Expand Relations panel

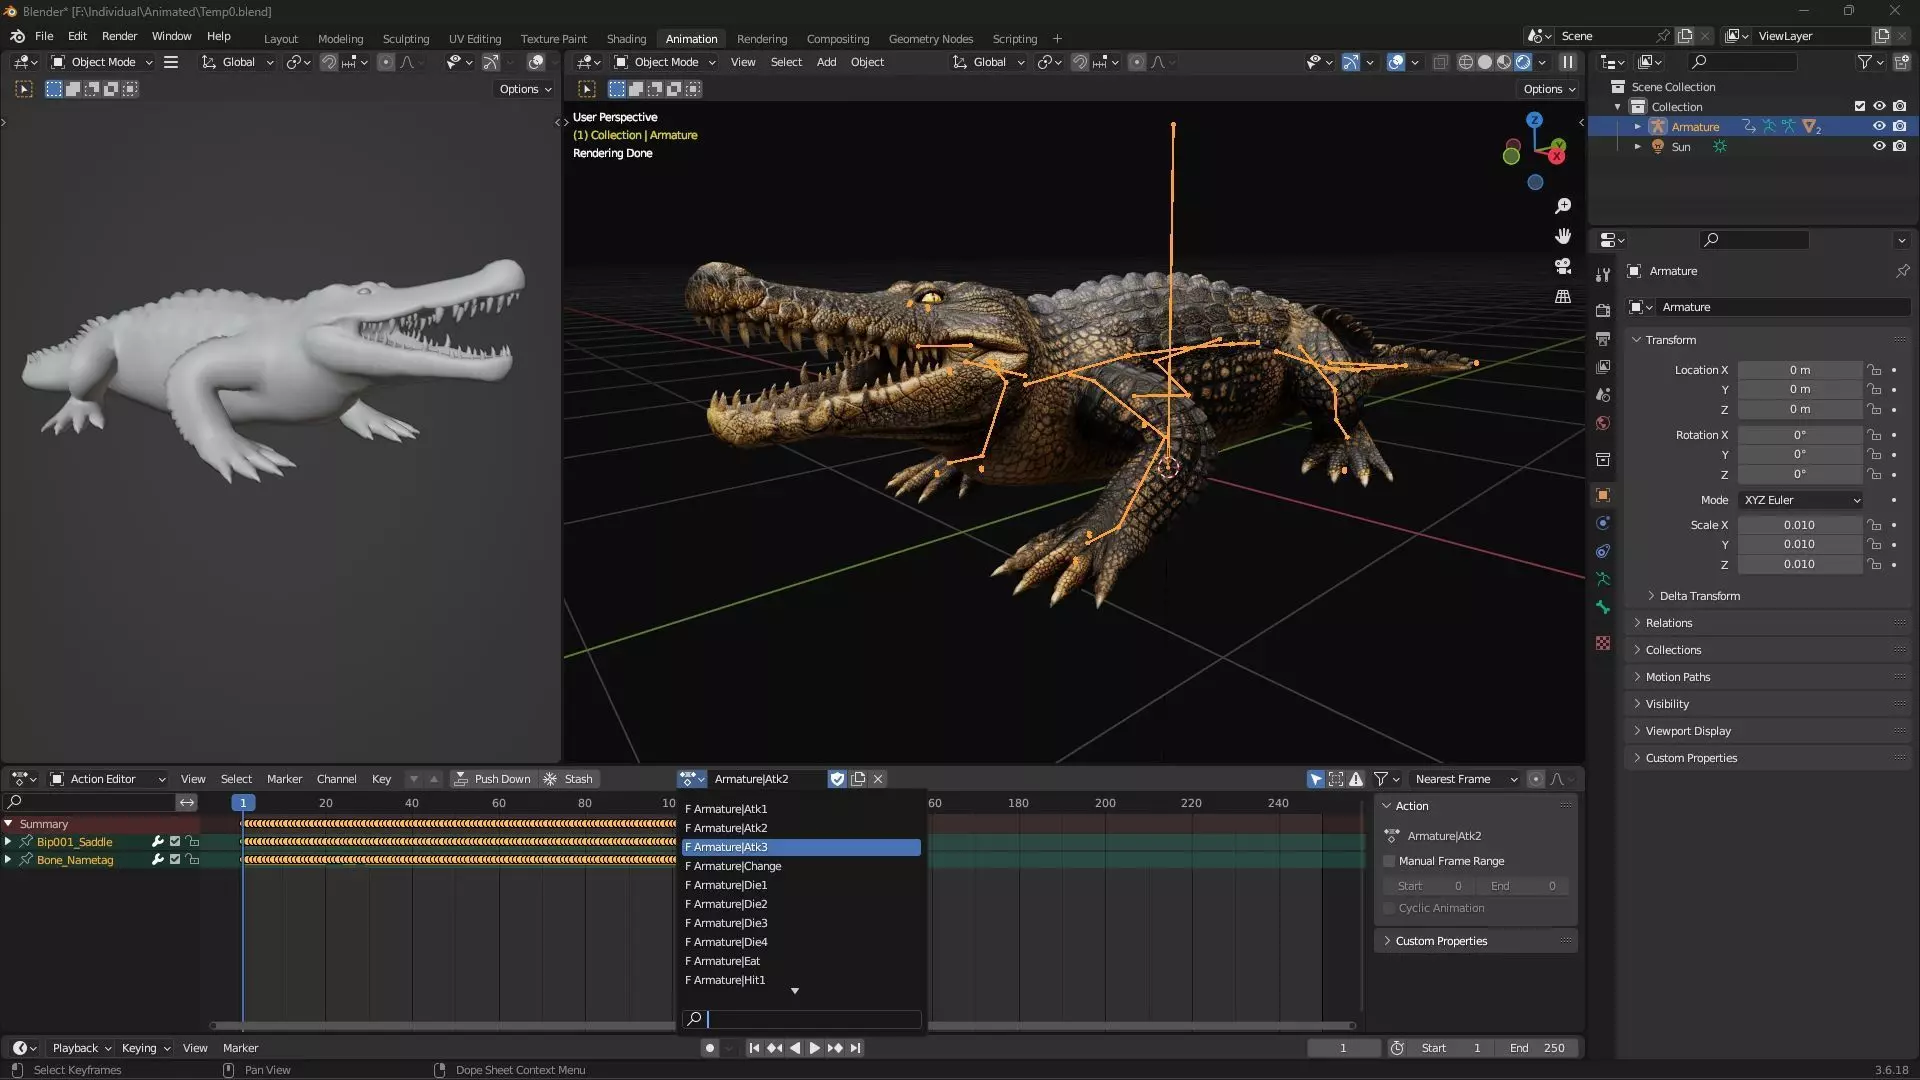click(1670, 623)
